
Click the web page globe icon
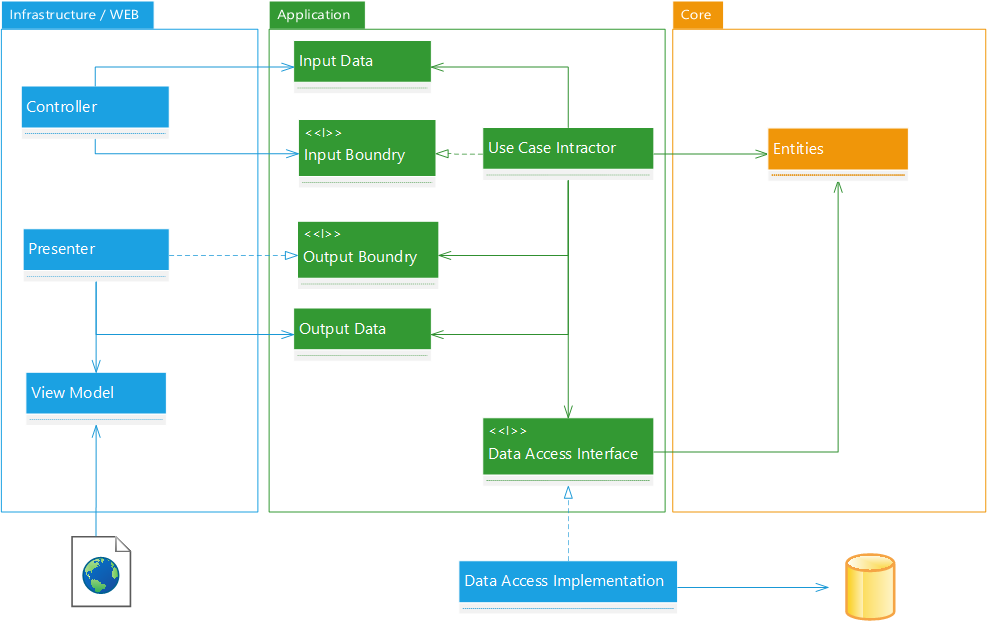coord(100,571)
